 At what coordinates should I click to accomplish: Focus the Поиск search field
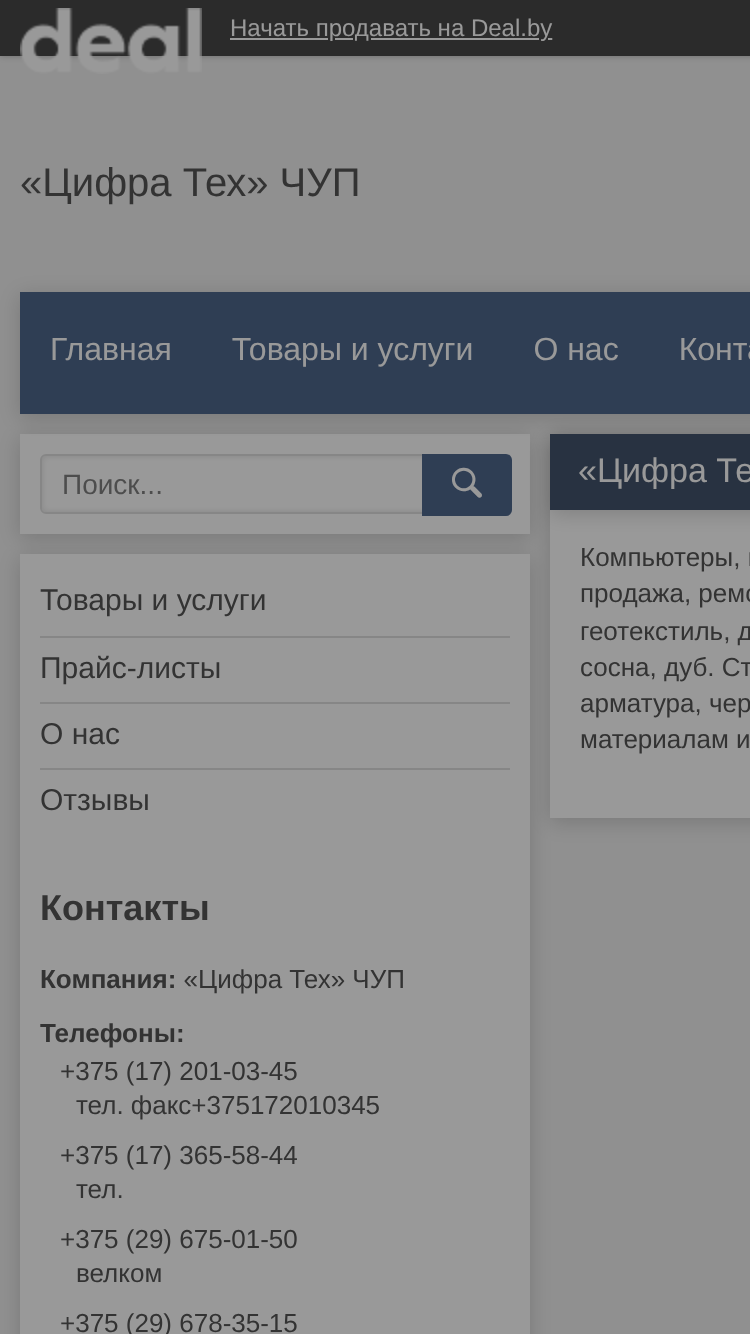231,485
